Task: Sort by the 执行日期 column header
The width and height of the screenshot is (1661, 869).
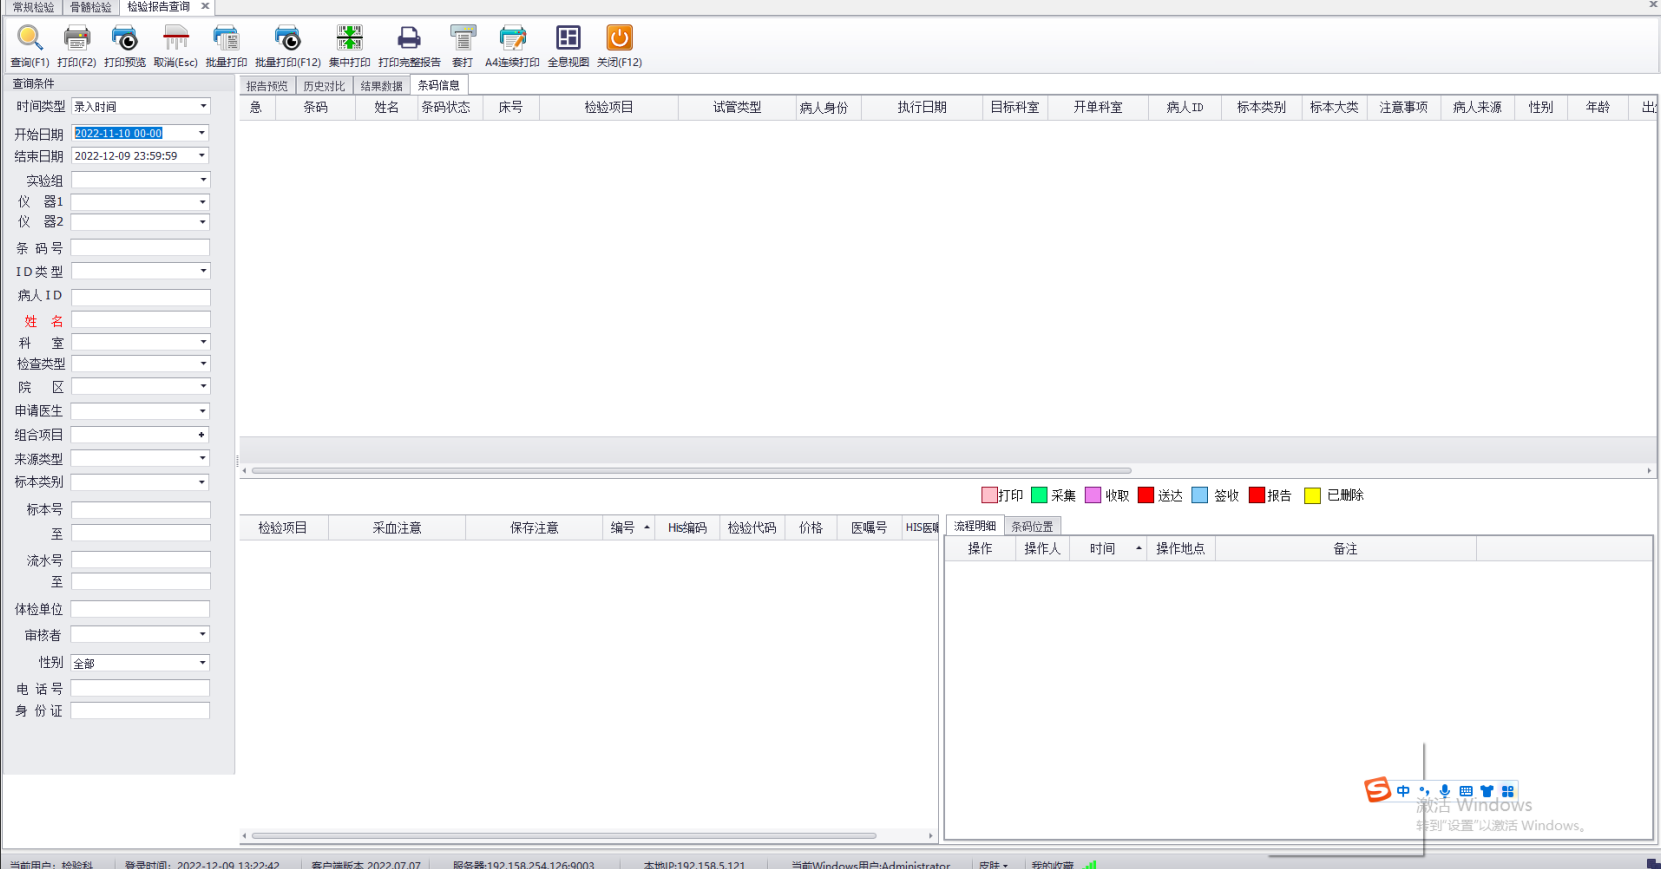Action: coord(922,107)
